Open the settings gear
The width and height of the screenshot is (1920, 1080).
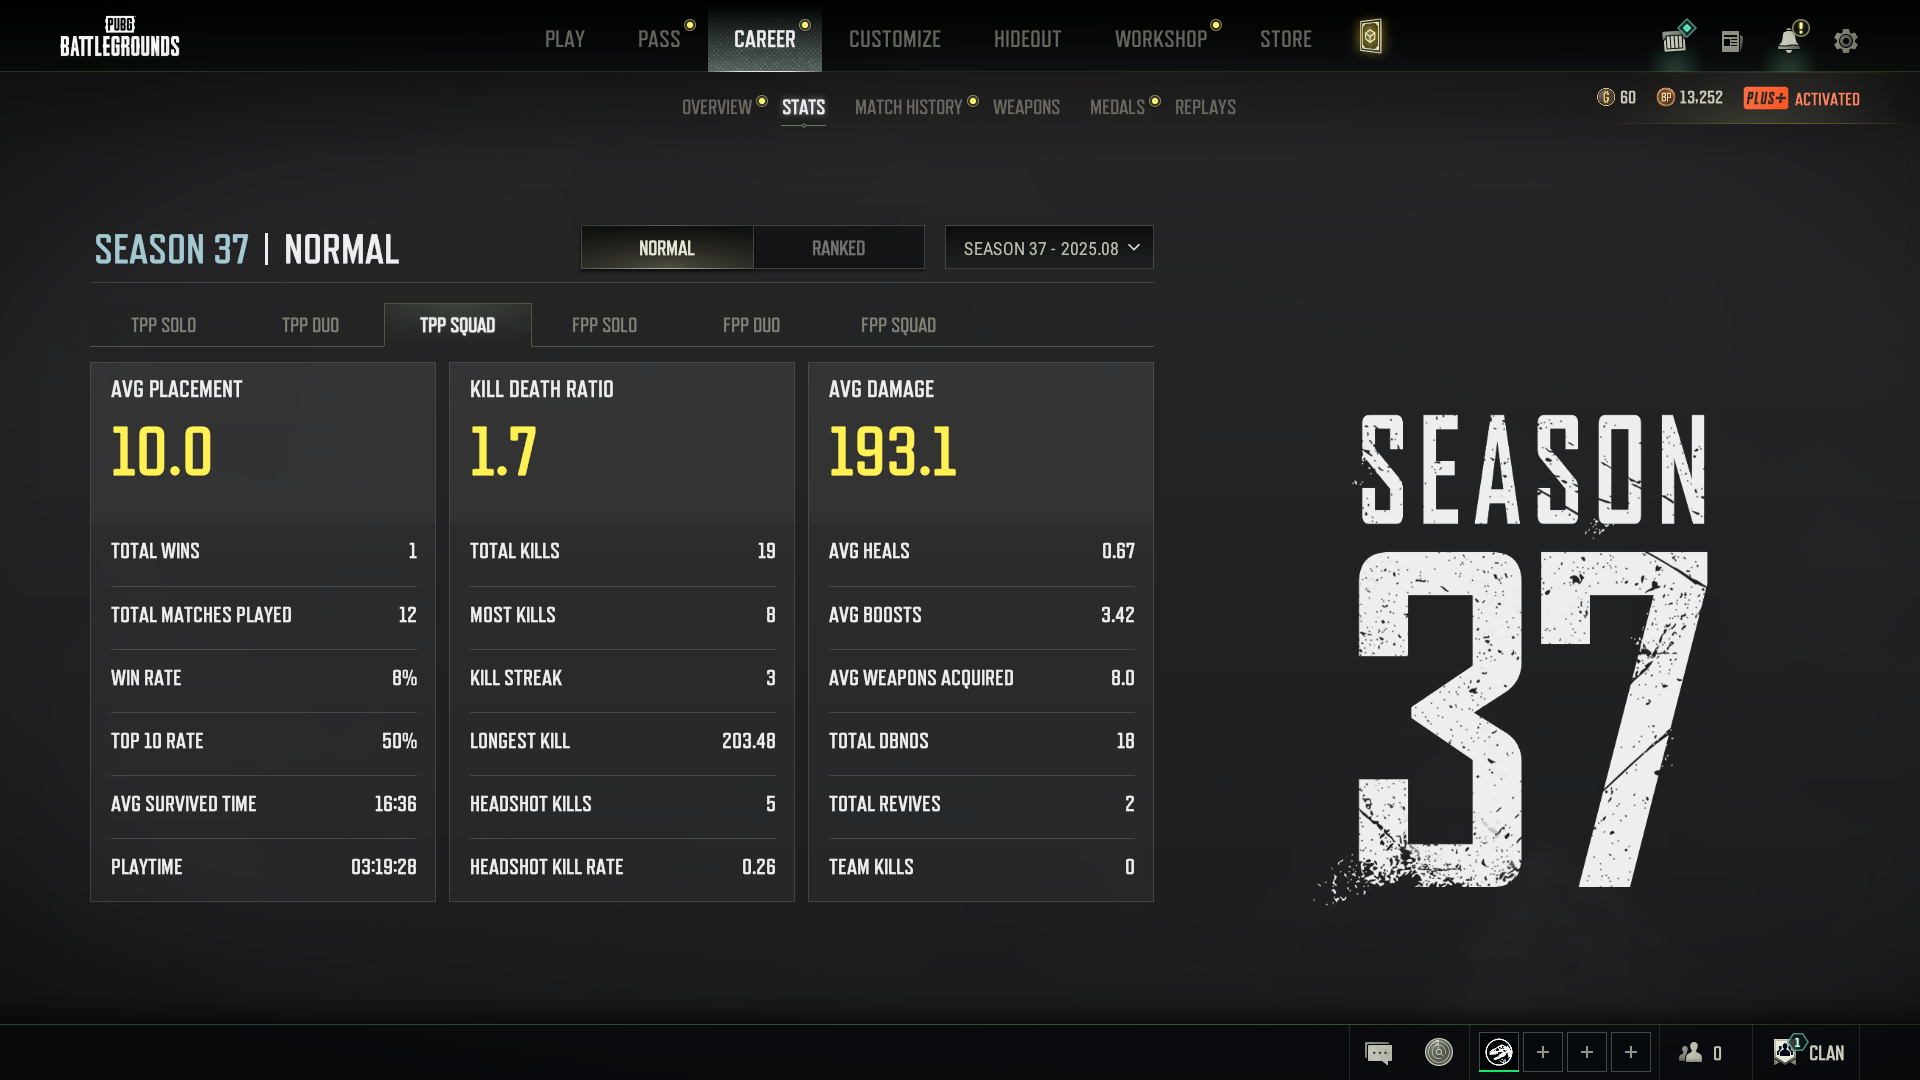(1845, 41)
